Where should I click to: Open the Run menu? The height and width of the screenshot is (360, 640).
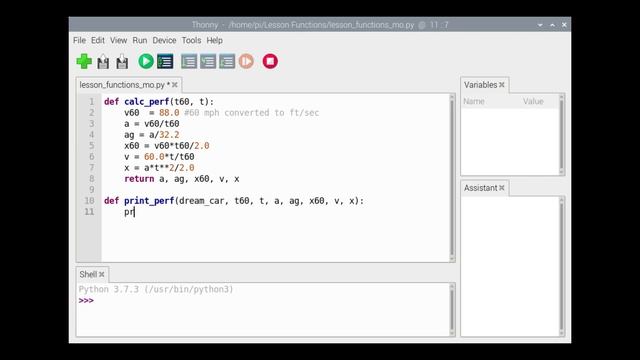tap(140, 40)
